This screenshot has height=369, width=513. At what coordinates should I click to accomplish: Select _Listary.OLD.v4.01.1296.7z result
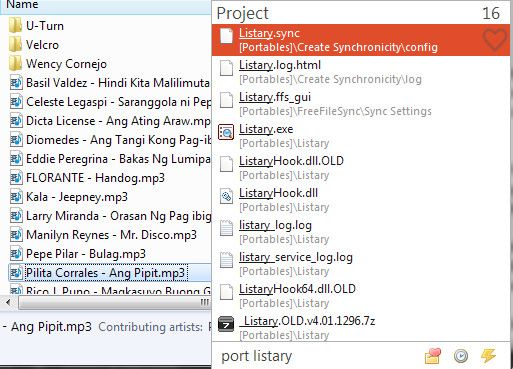[x=361, y=327]
